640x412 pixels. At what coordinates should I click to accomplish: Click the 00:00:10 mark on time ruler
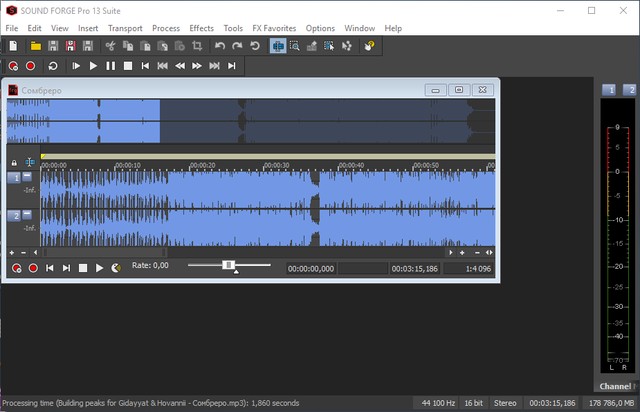127,165
